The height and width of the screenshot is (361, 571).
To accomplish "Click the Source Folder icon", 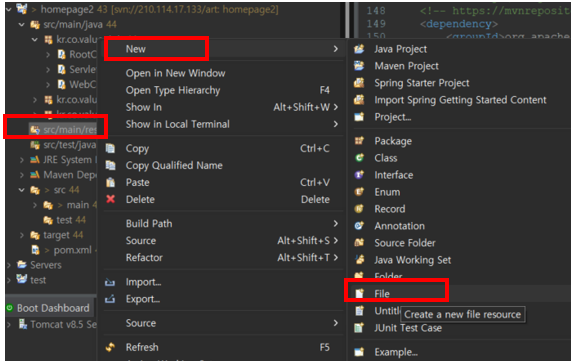I will 359,243.
